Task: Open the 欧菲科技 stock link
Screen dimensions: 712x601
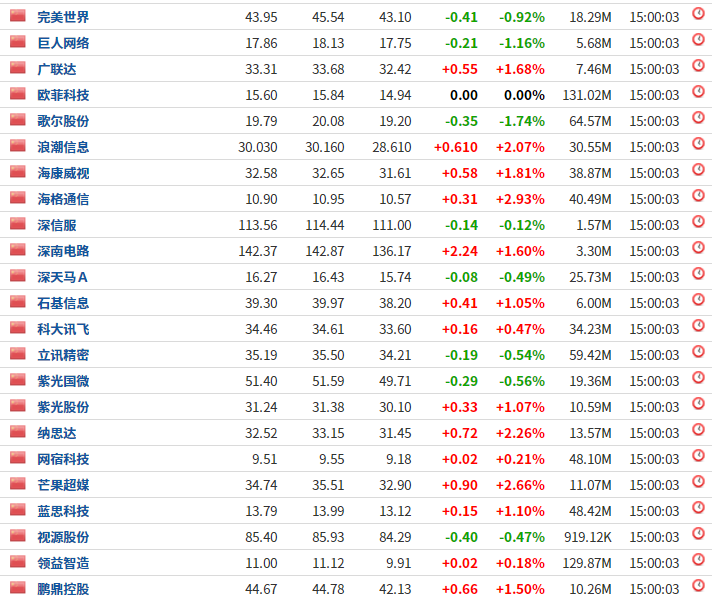Action: pos(63,95)
